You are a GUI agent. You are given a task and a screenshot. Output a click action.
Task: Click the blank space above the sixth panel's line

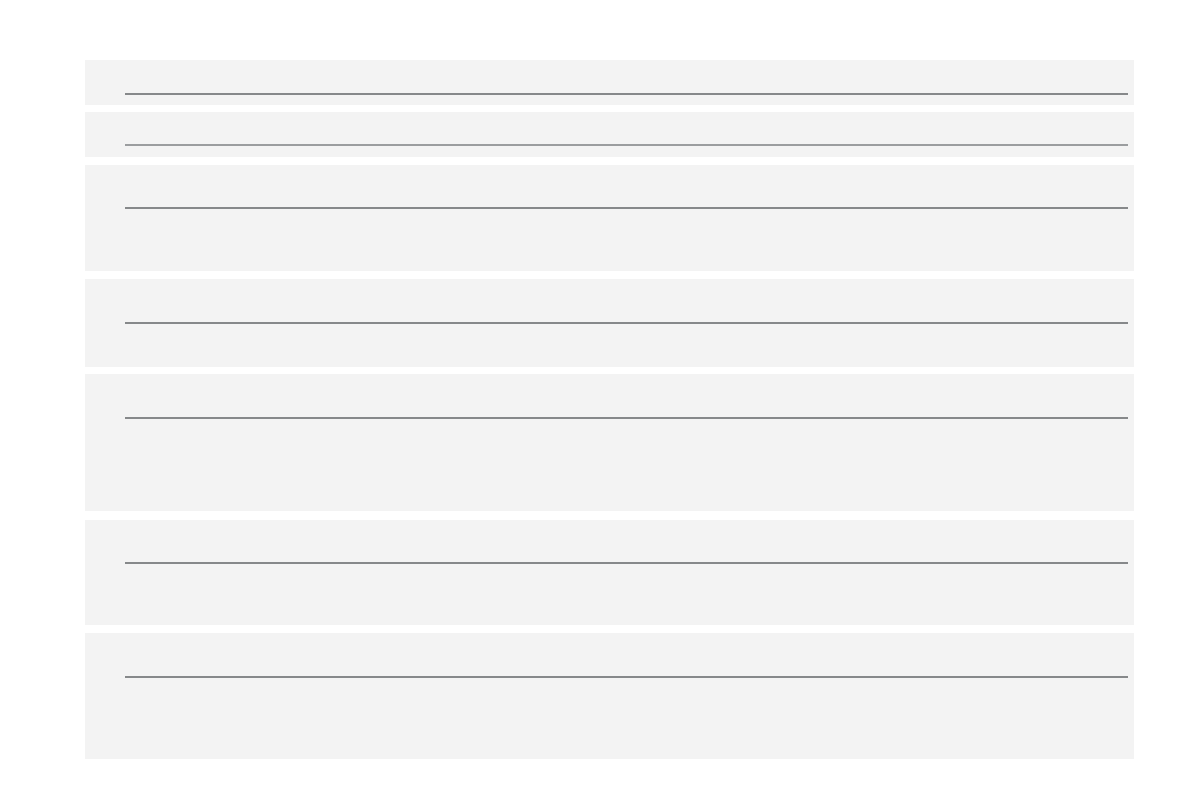coord(625,541)
